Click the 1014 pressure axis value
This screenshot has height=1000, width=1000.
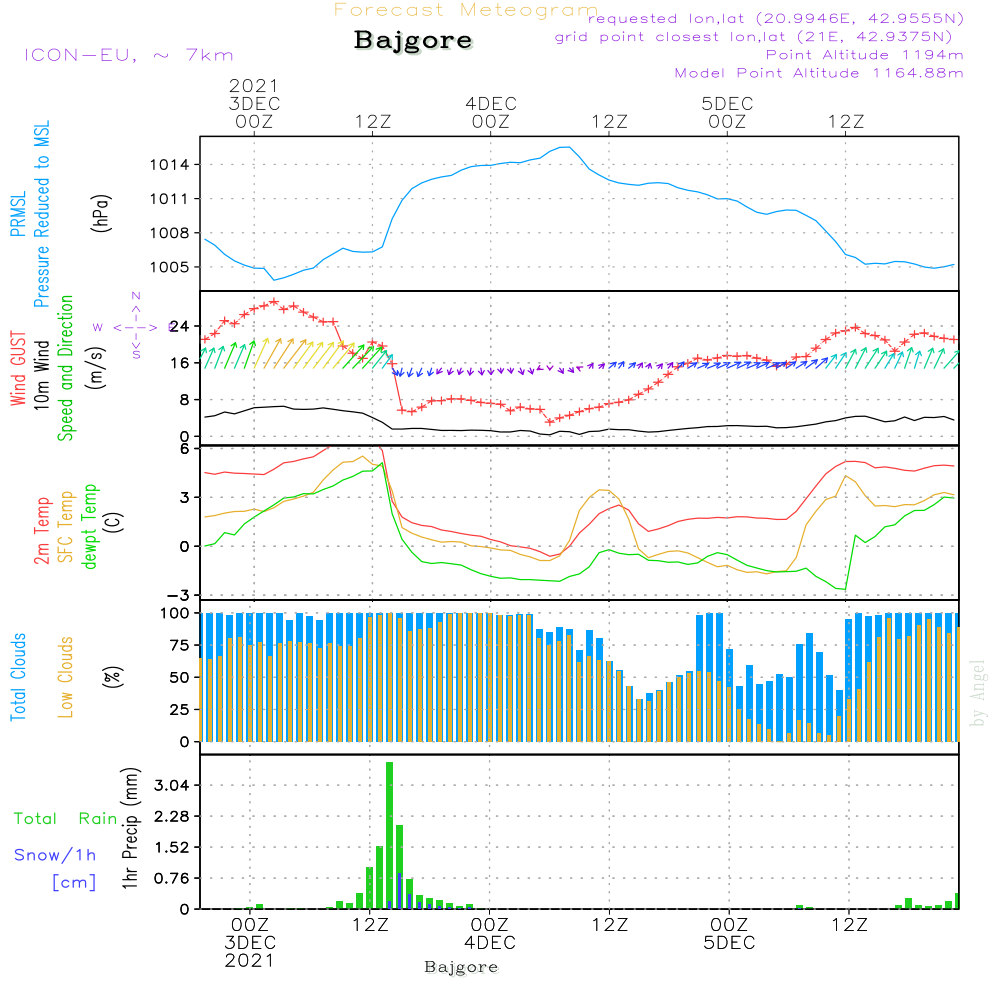click(170, 165)
